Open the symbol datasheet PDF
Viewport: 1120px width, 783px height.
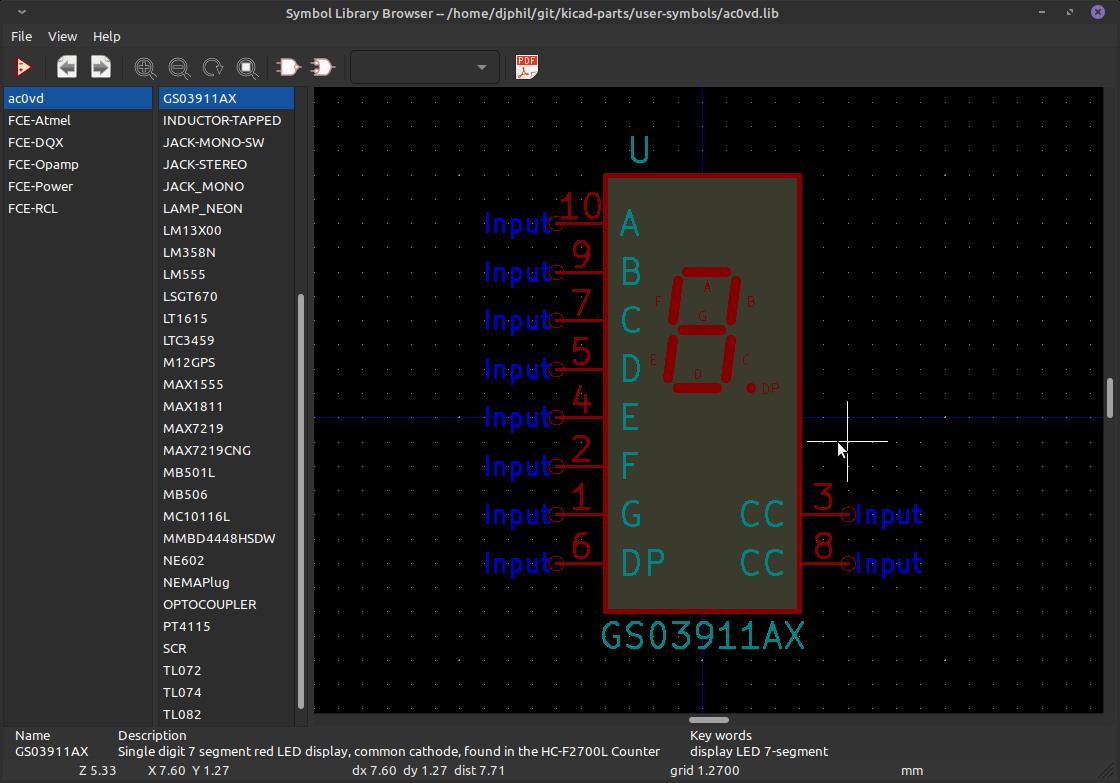[x=526, y=67]
